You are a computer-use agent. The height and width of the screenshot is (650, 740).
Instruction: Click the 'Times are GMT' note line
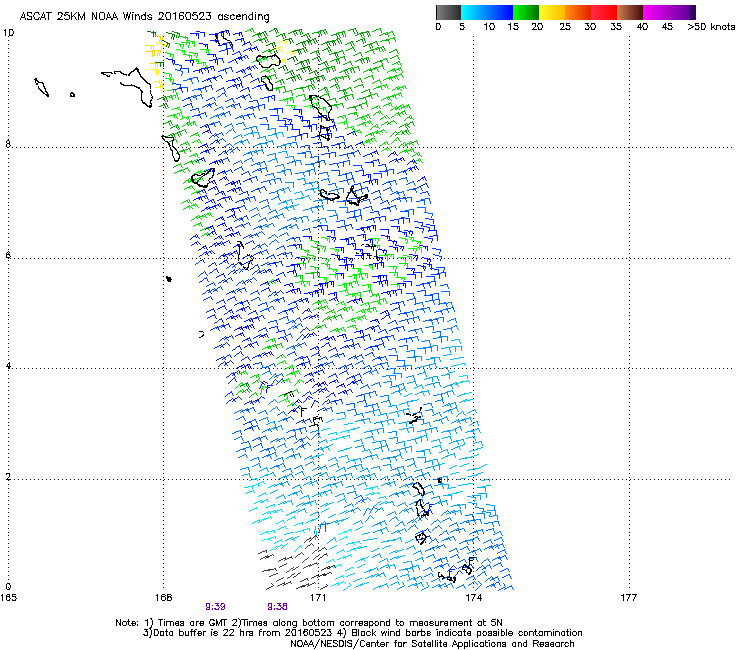(x=309, y=623)
